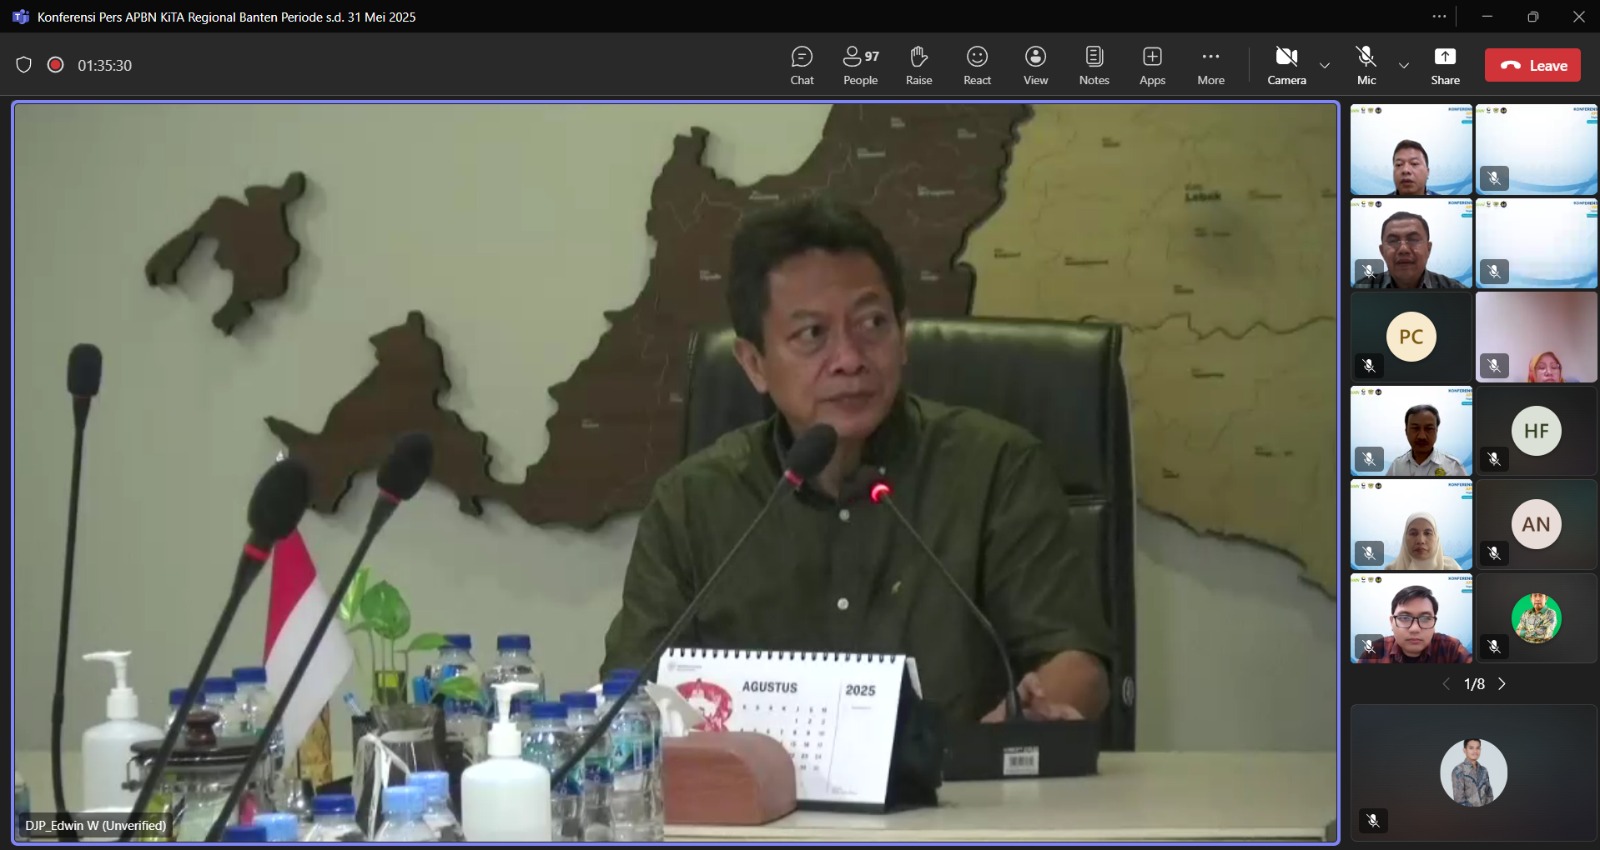Go to previous participants page
The width and height of the screenshot is (1600, 850).
pos(1446,684)
